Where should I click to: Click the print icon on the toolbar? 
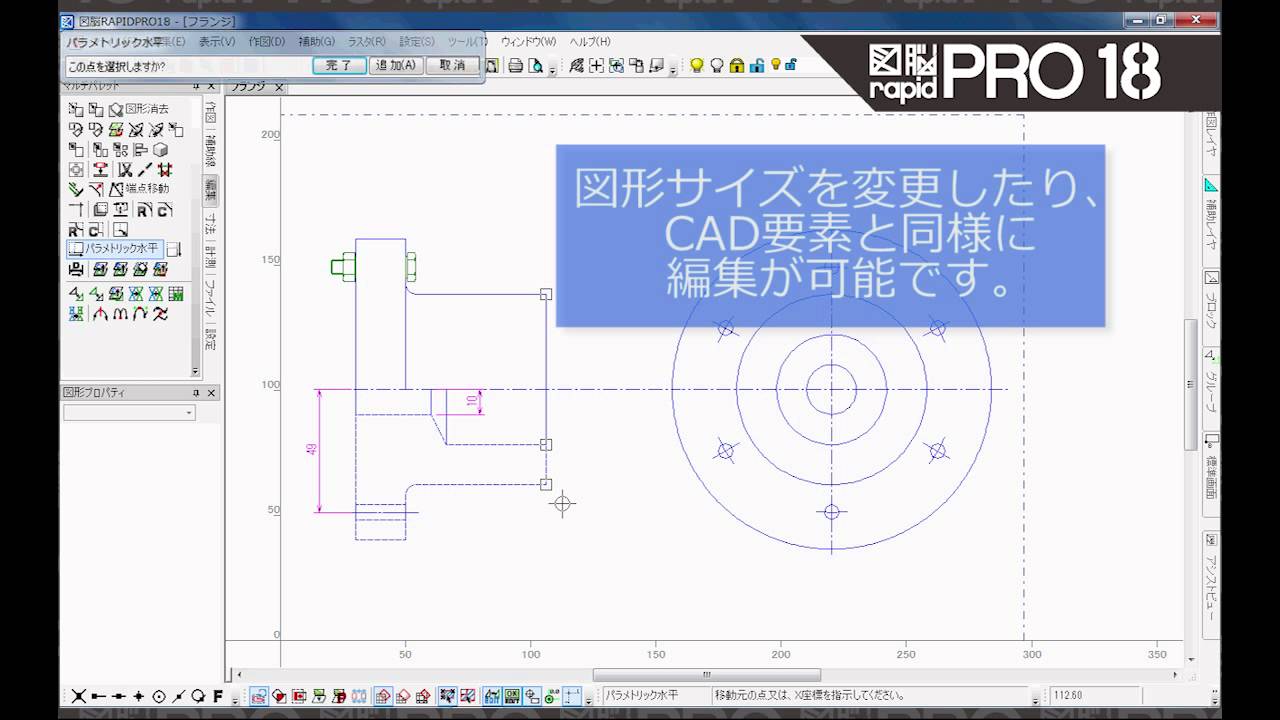tap(516, 65)
